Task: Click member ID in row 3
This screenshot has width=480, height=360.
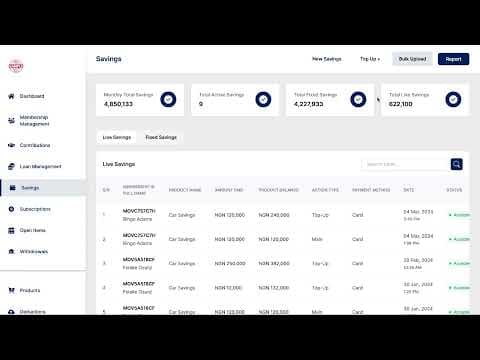Action: click(x=139, y=259)
